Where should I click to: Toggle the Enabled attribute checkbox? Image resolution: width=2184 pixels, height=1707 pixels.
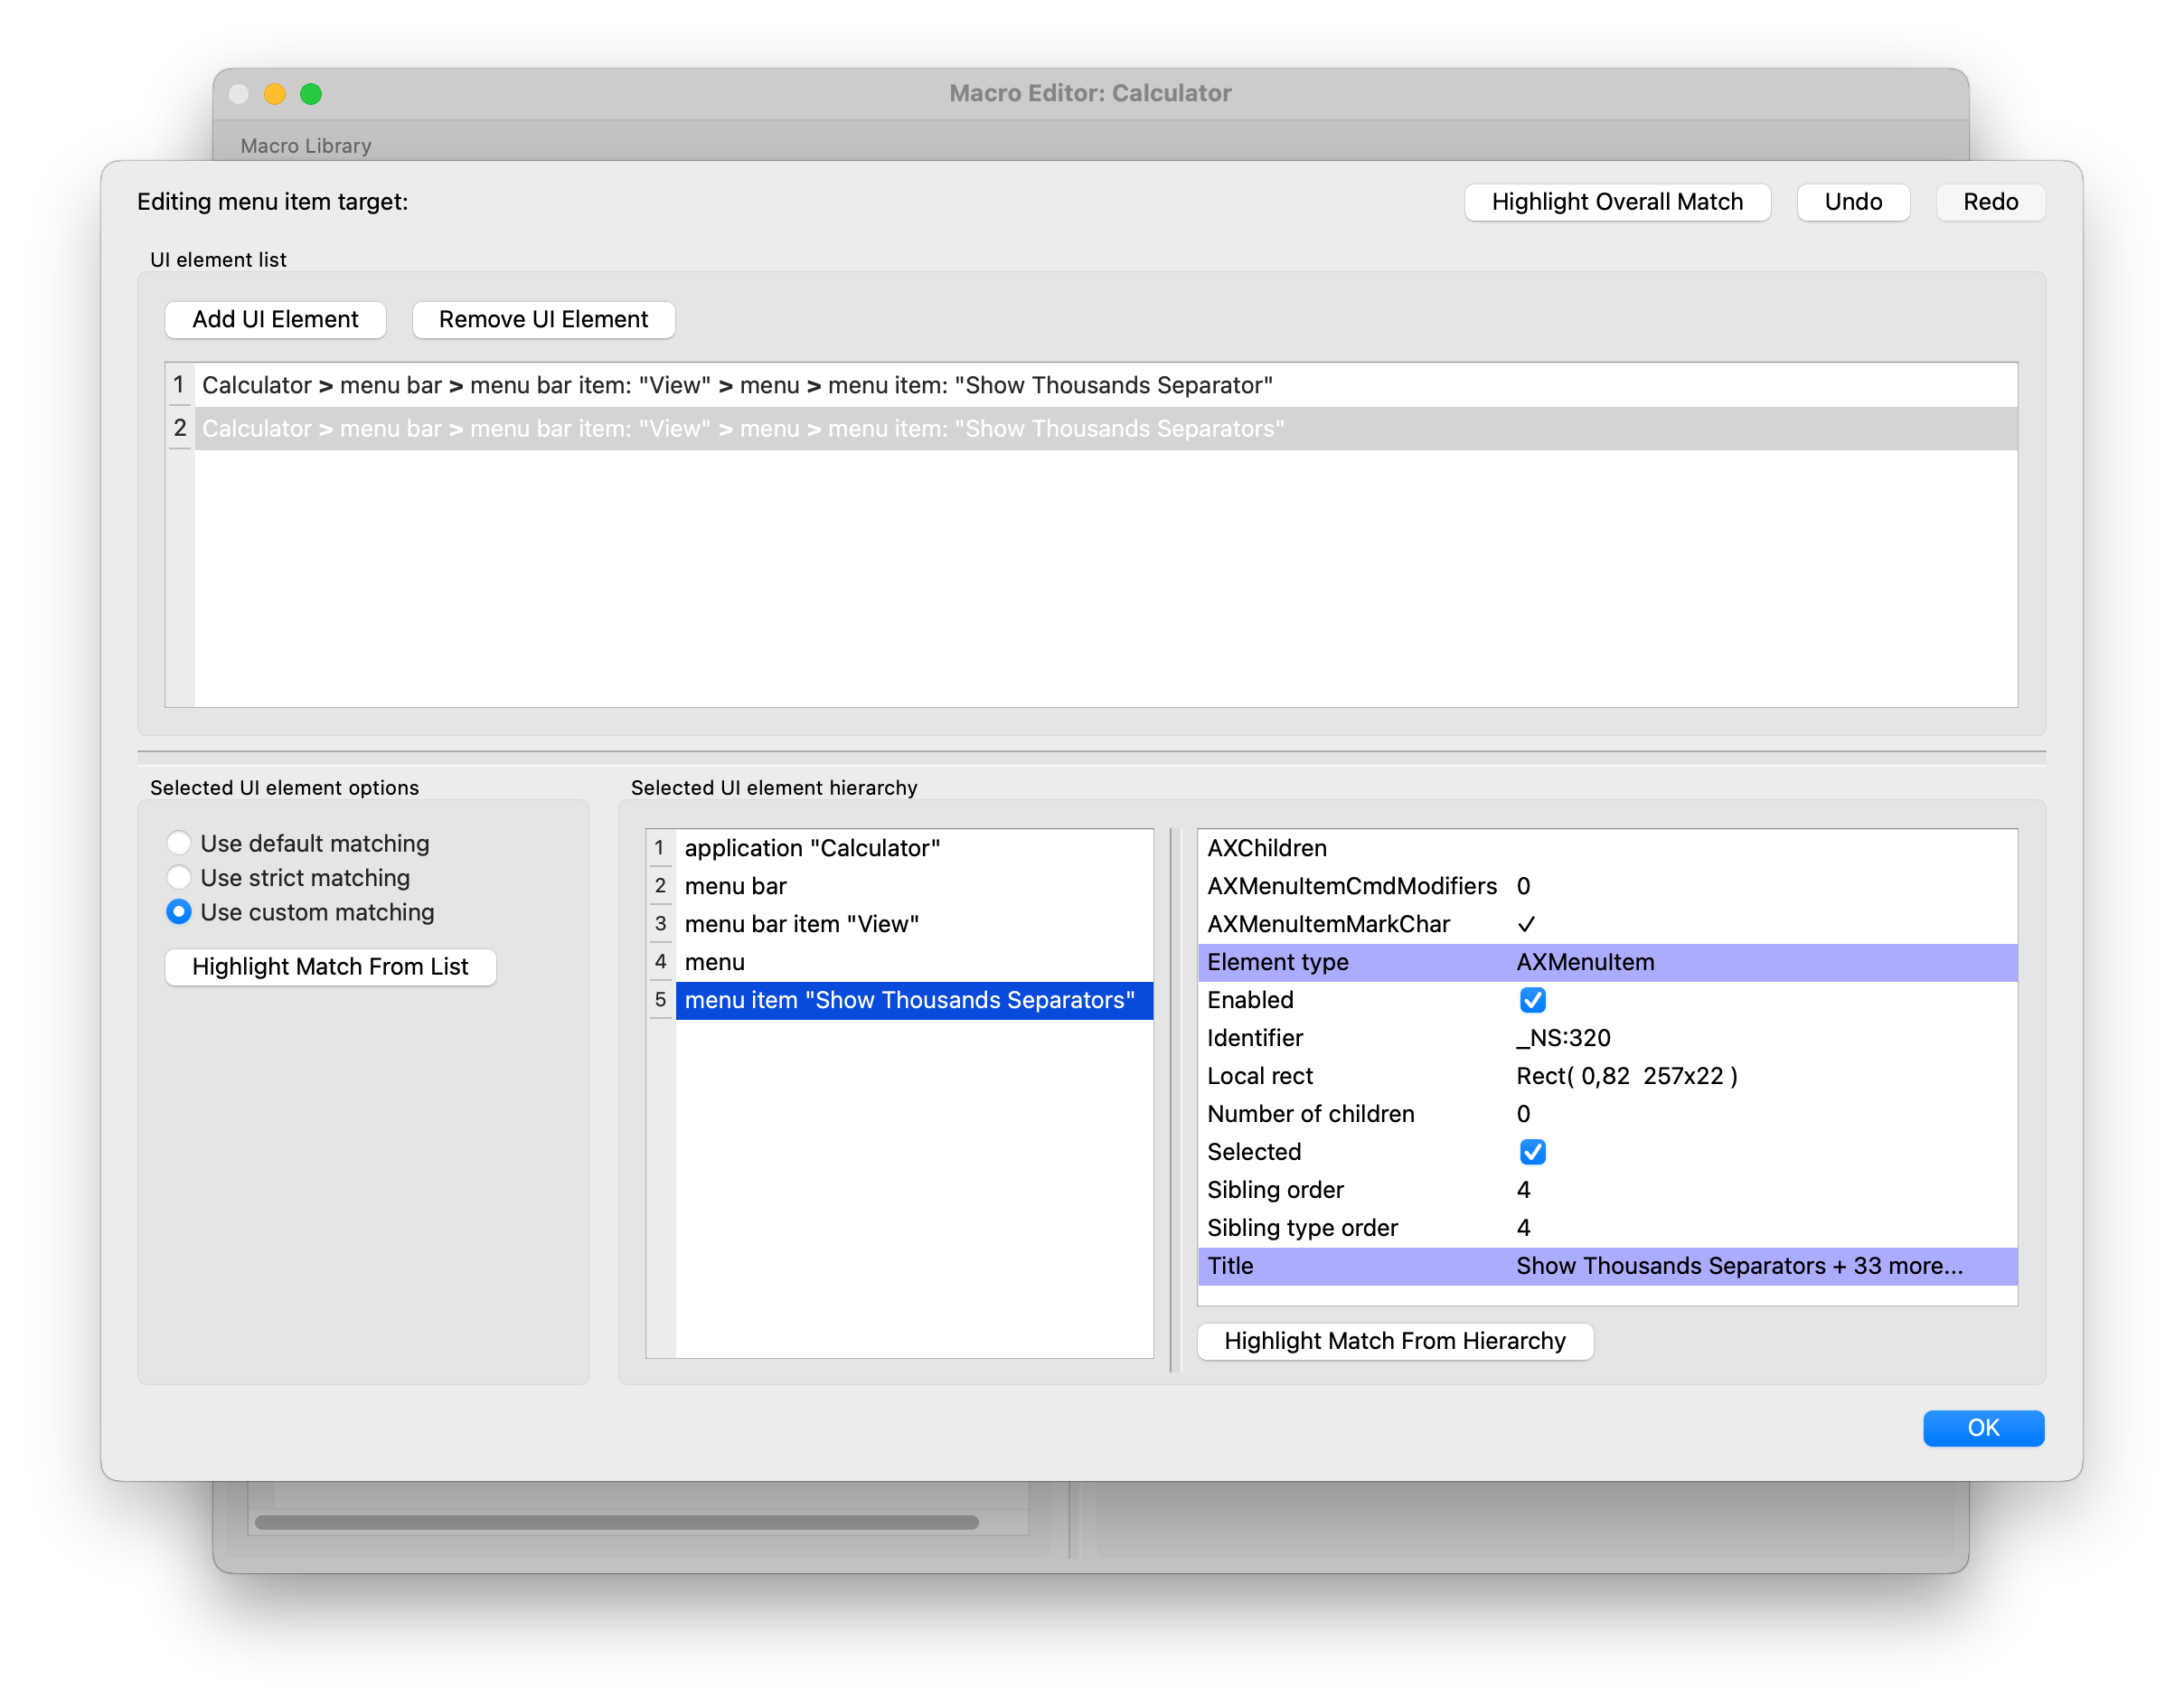pos(1532,1000)
